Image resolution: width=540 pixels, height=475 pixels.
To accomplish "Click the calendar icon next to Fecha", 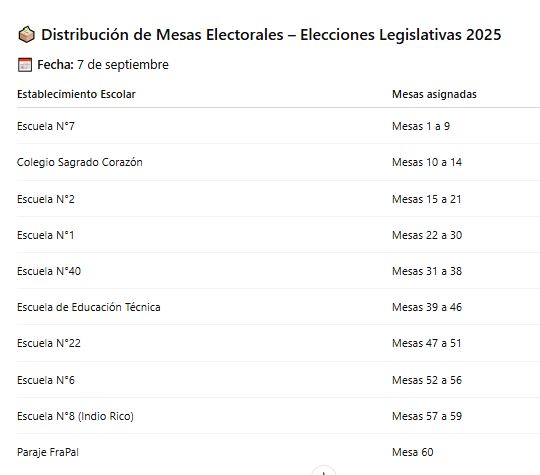I will (25, 65).
